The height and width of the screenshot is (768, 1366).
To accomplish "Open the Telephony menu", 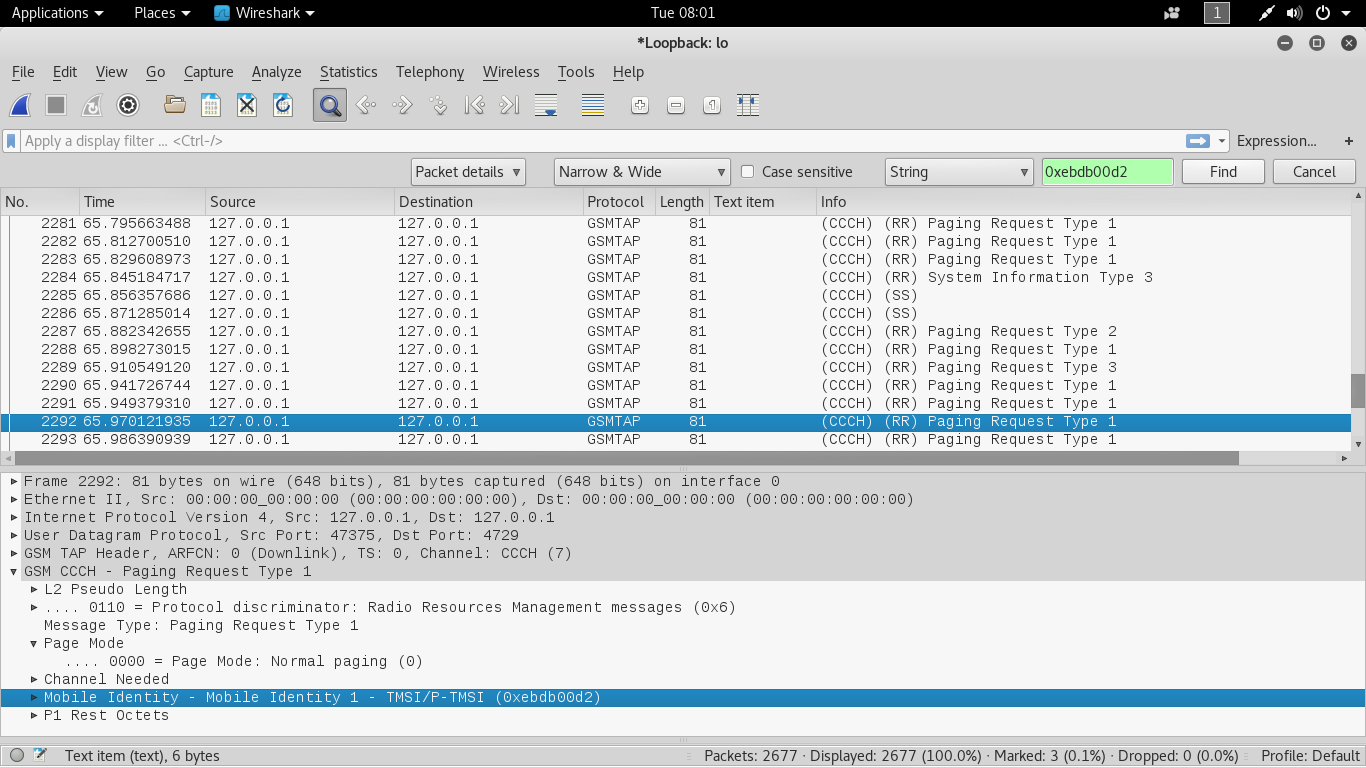I will (430, 72).
